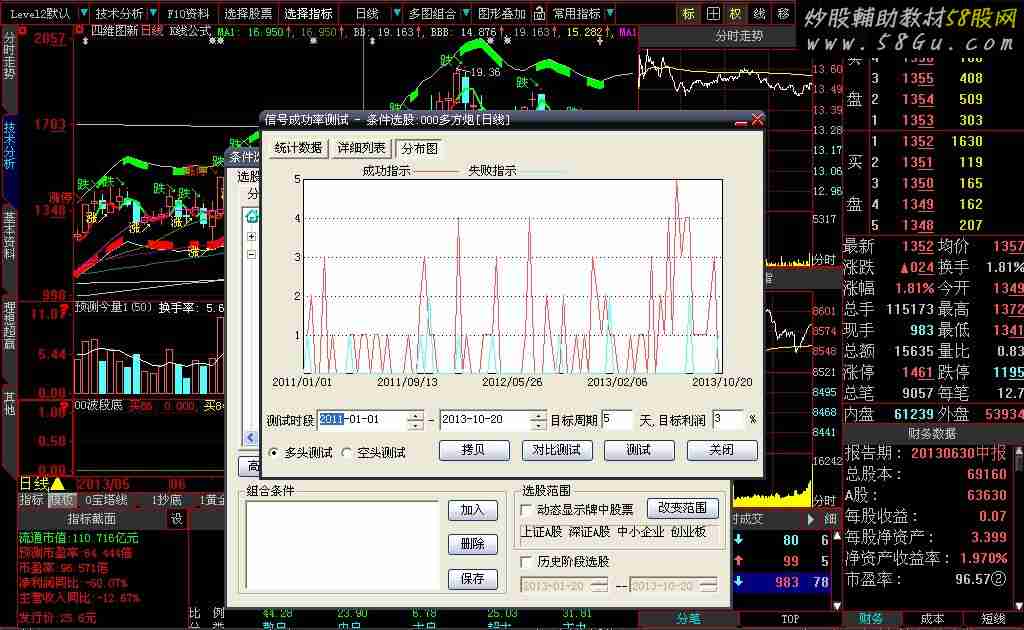
Task: Click the F10资料 menu item
Action: [188, 14]
